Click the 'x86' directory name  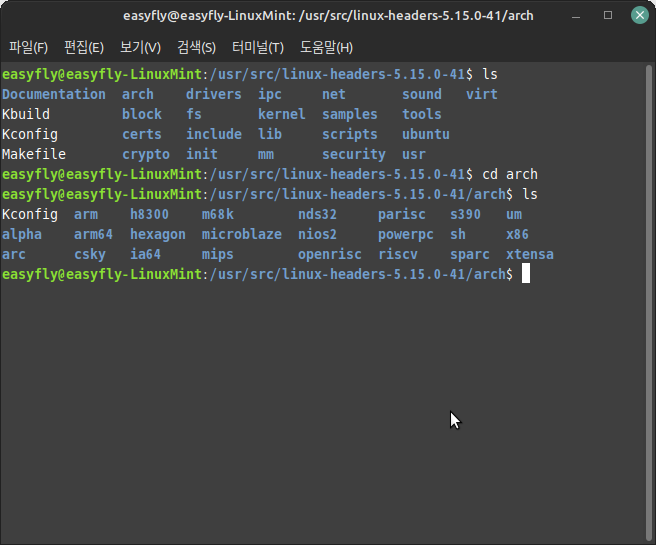point(518,234)
